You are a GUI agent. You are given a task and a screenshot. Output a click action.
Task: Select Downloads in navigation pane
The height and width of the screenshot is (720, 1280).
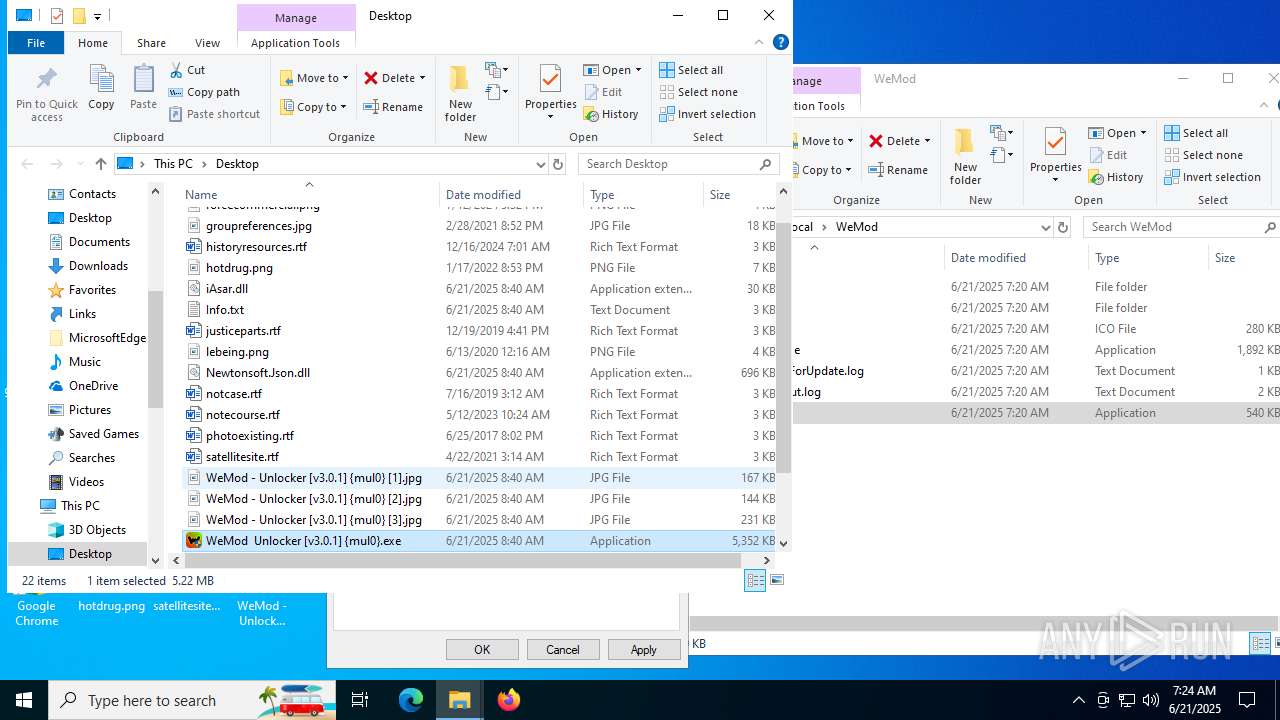pos(98,266)
